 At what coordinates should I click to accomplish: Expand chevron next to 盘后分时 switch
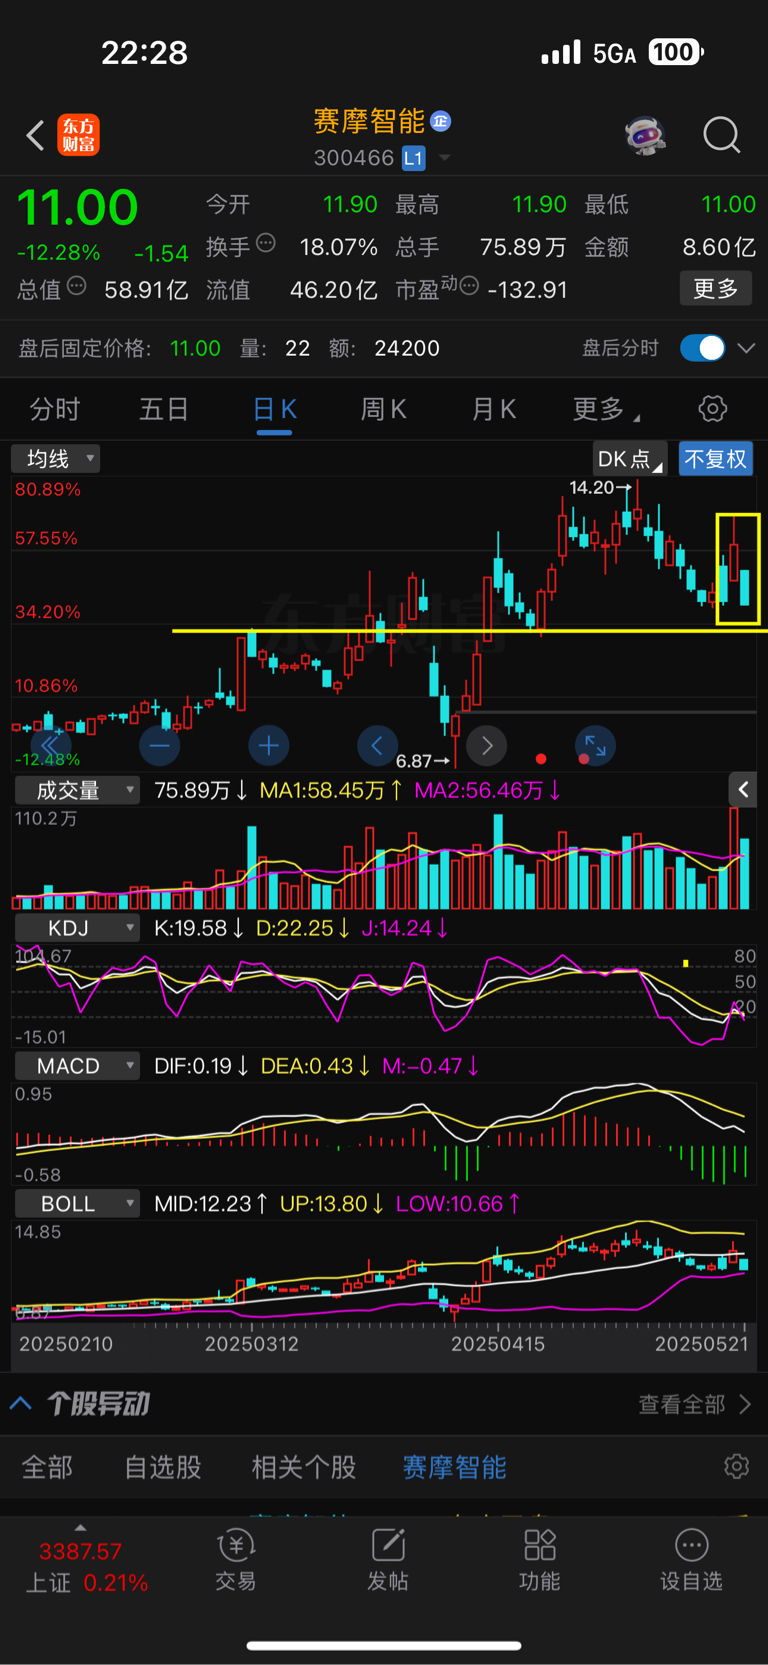coord(746,348)
